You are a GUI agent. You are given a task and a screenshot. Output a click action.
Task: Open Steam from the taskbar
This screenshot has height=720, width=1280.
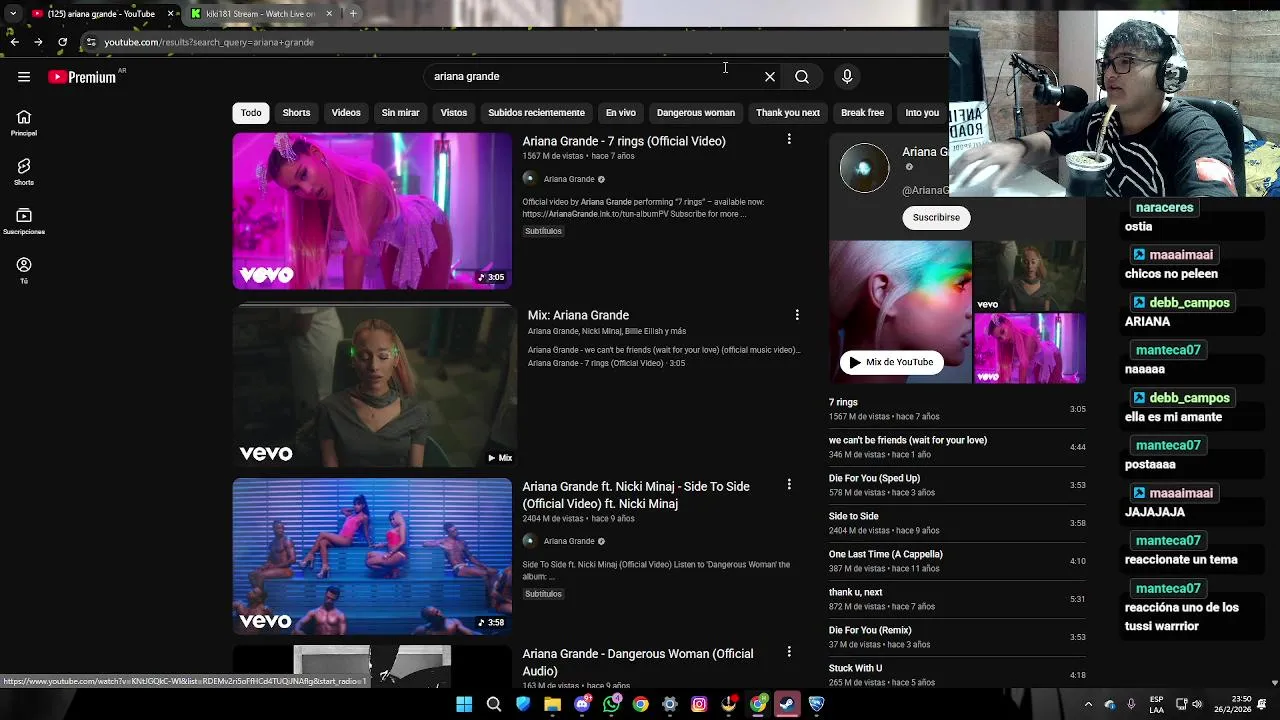click(x=787, y=704)
